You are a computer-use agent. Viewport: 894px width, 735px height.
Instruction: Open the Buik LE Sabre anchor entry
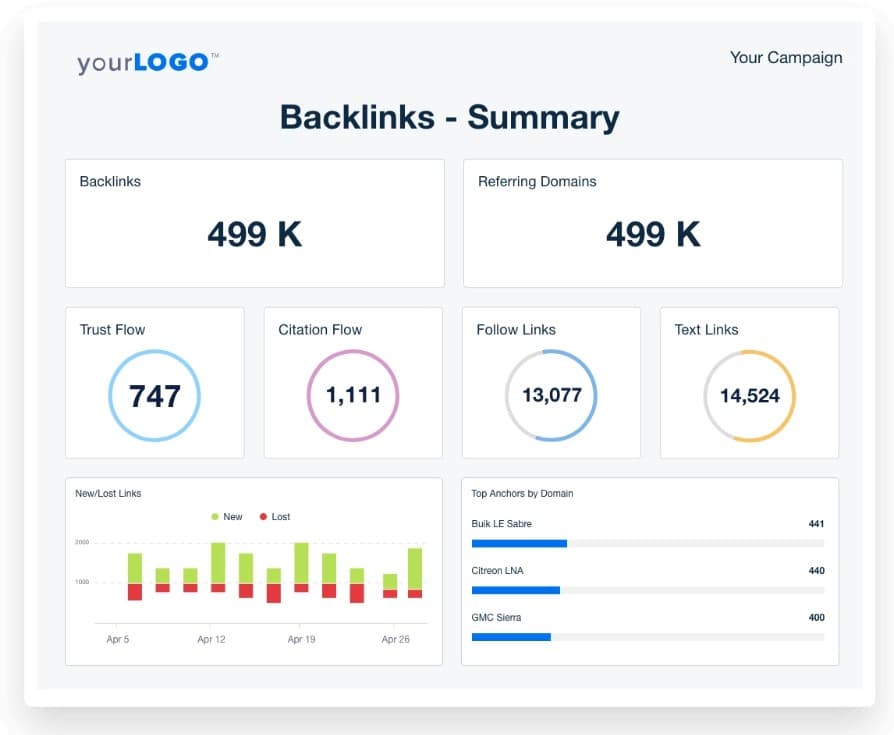point(500,523)
